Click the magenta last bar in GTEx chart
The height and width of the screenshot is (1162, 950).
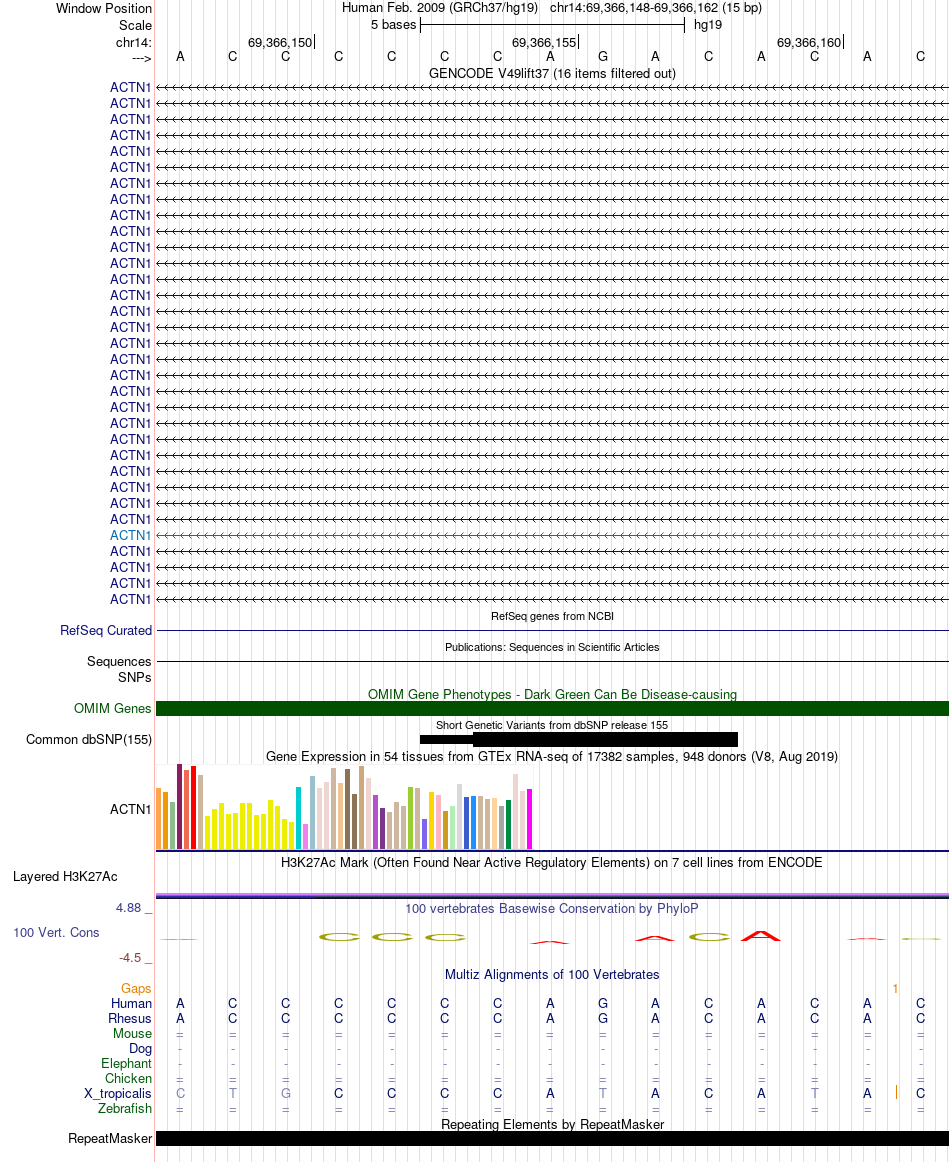[529, 819]
